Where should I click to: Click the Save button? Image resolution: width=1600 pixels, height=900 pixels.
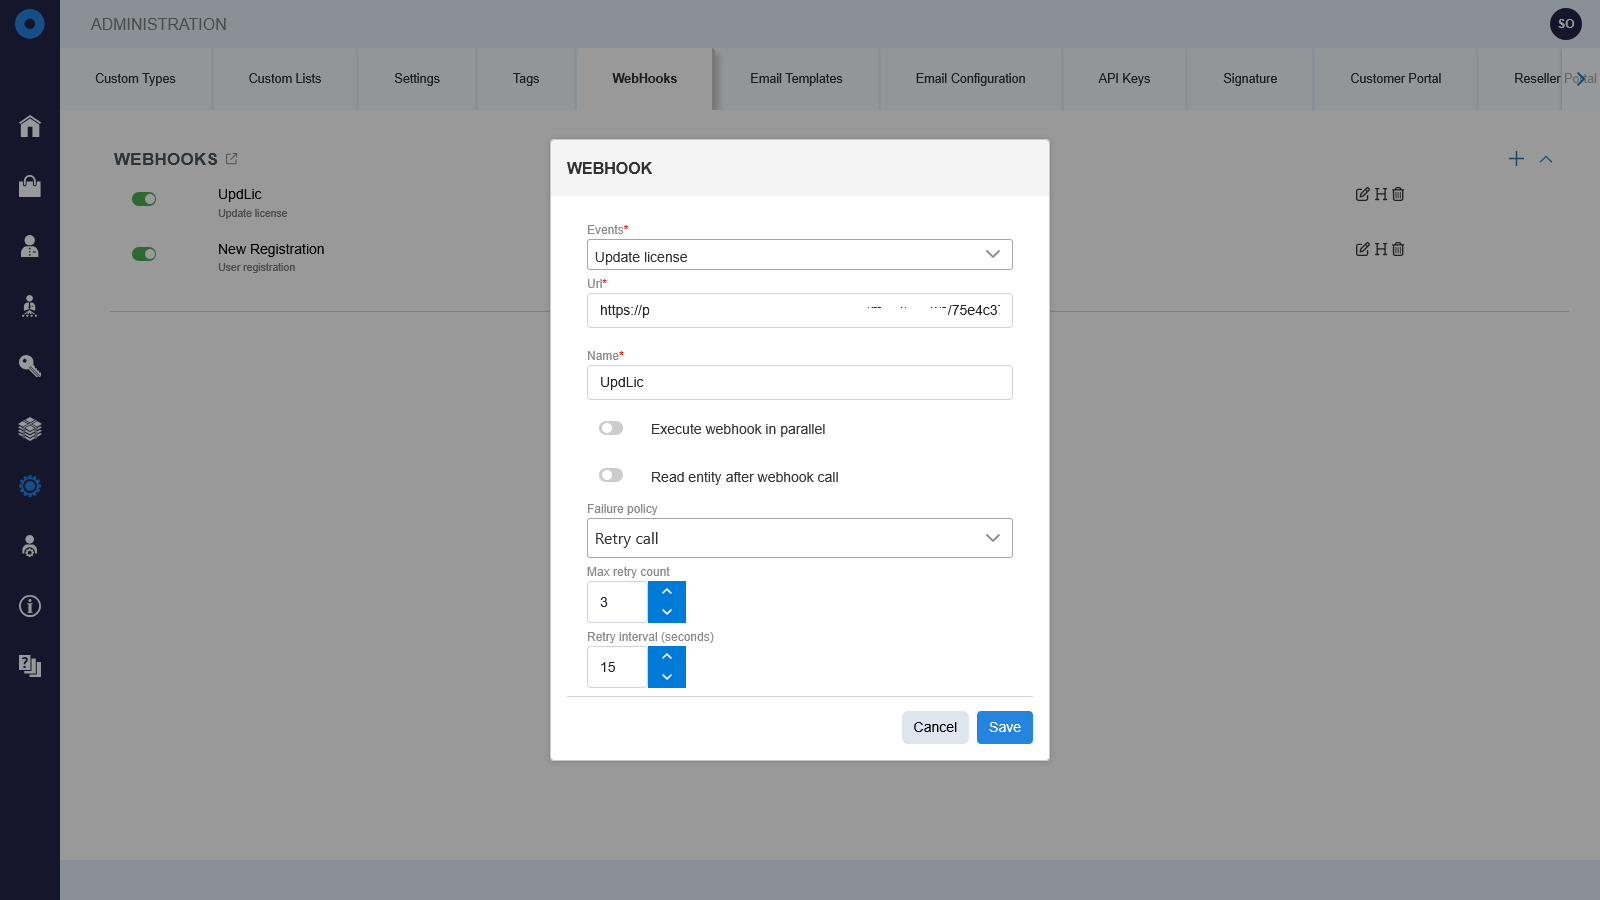(1005, 727)
